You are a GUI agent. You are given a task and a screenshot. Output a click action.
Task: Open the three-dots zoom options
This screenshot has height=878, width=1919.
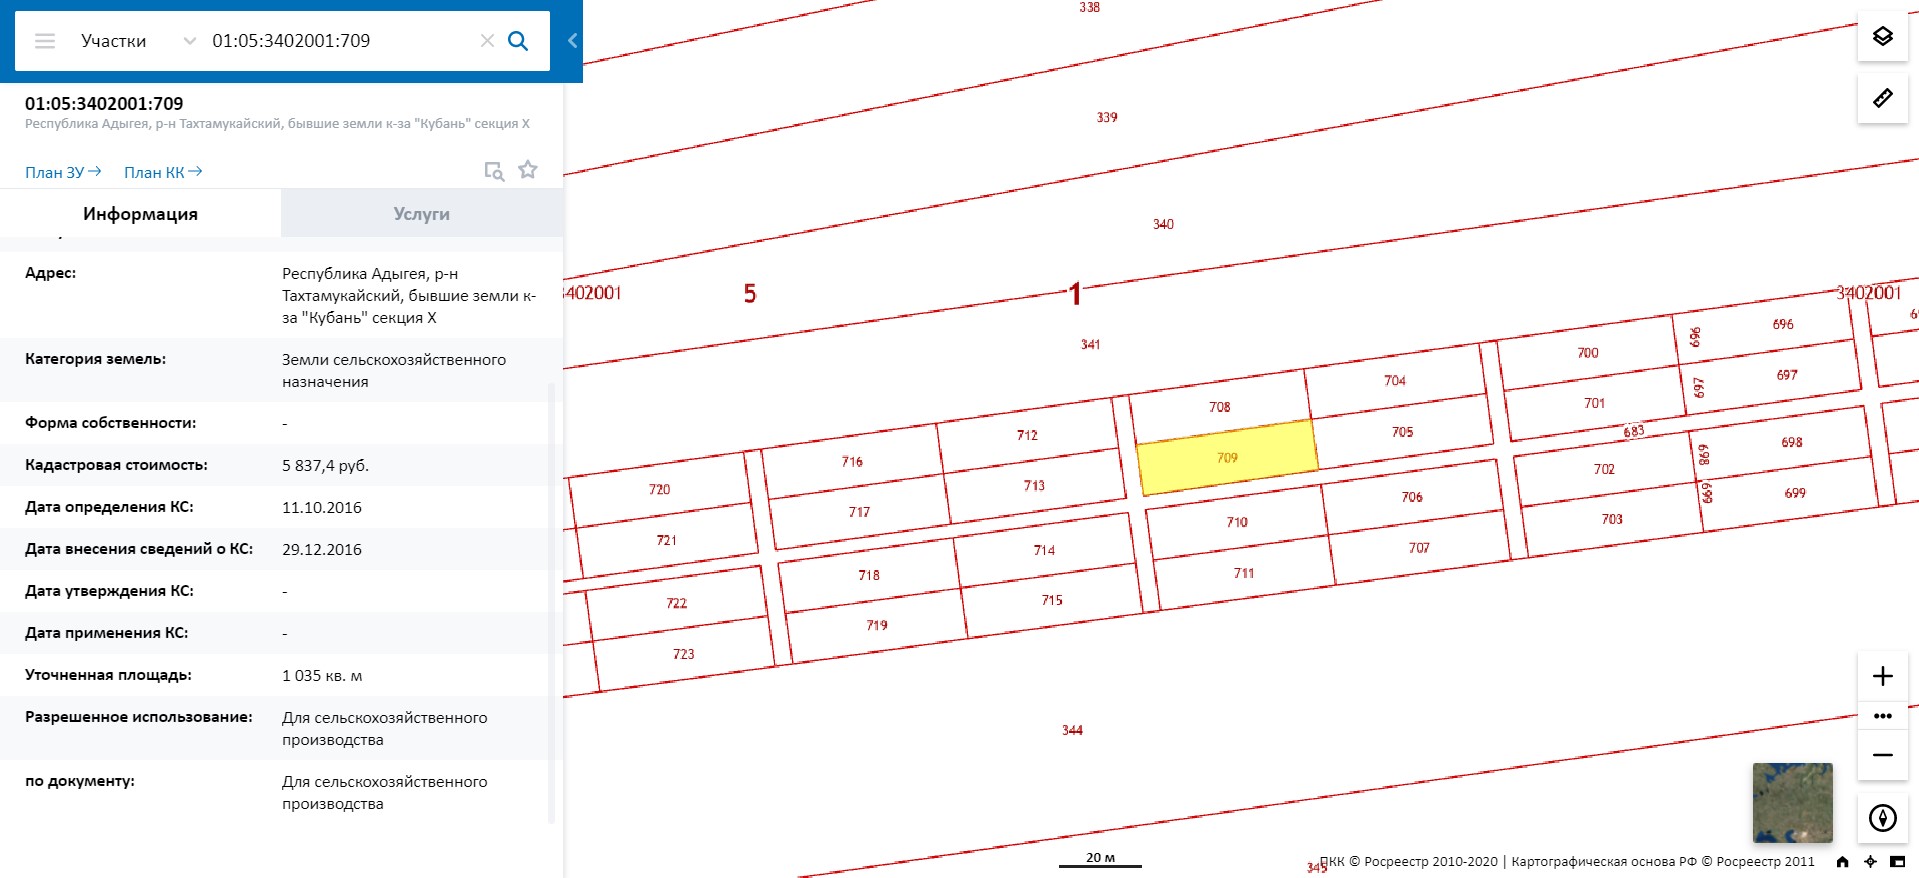[x=1882, y=716]
